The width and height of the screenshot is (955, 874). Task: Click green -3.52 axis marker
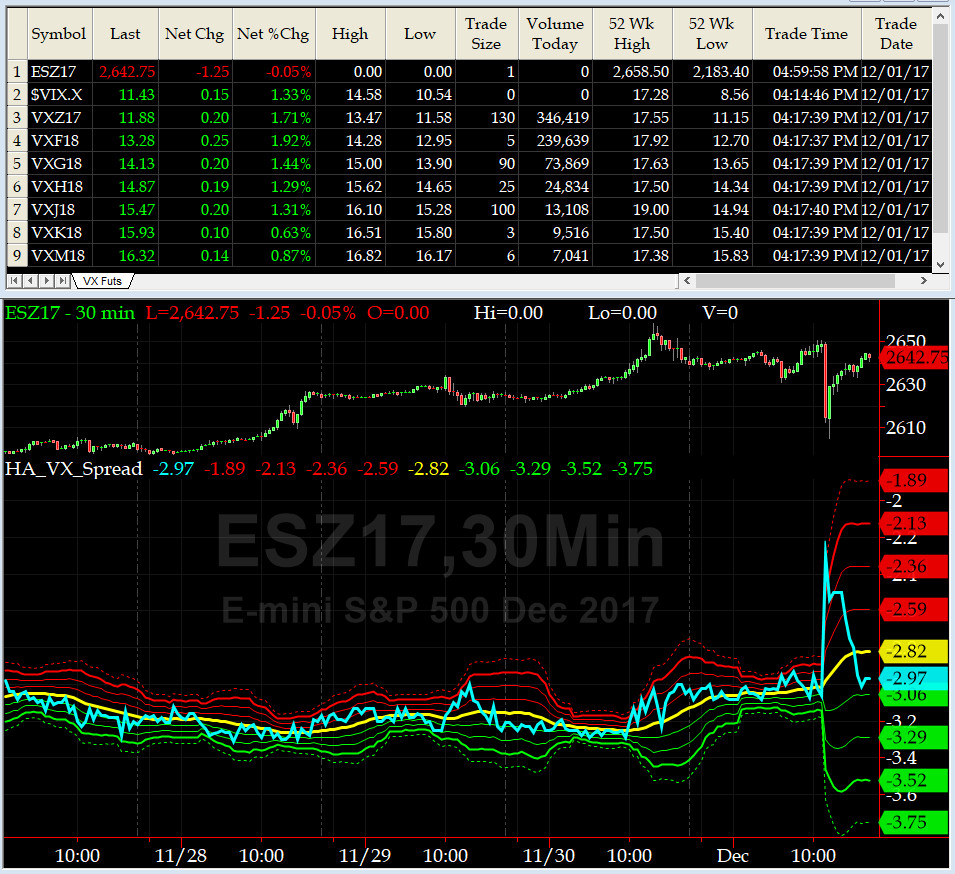(914, 780)
